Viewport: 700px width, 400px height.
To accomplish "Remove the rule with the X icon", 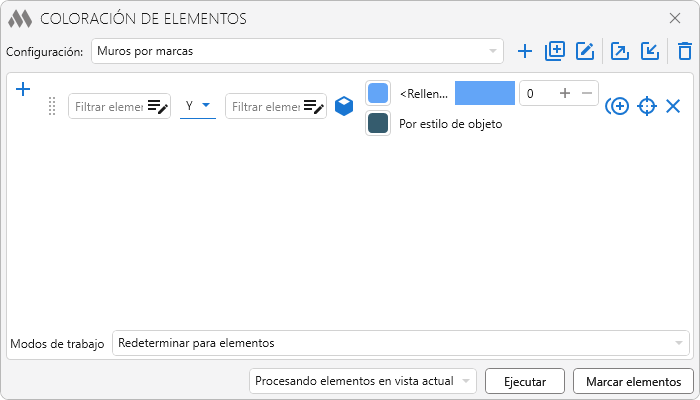I will 673,106.
